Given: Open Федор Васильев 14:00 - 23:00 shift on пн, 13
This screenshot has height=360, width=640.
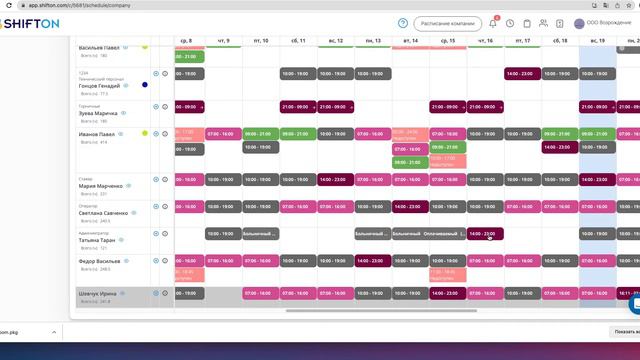Looking at the screenshot, I should (x=373, y=261).
